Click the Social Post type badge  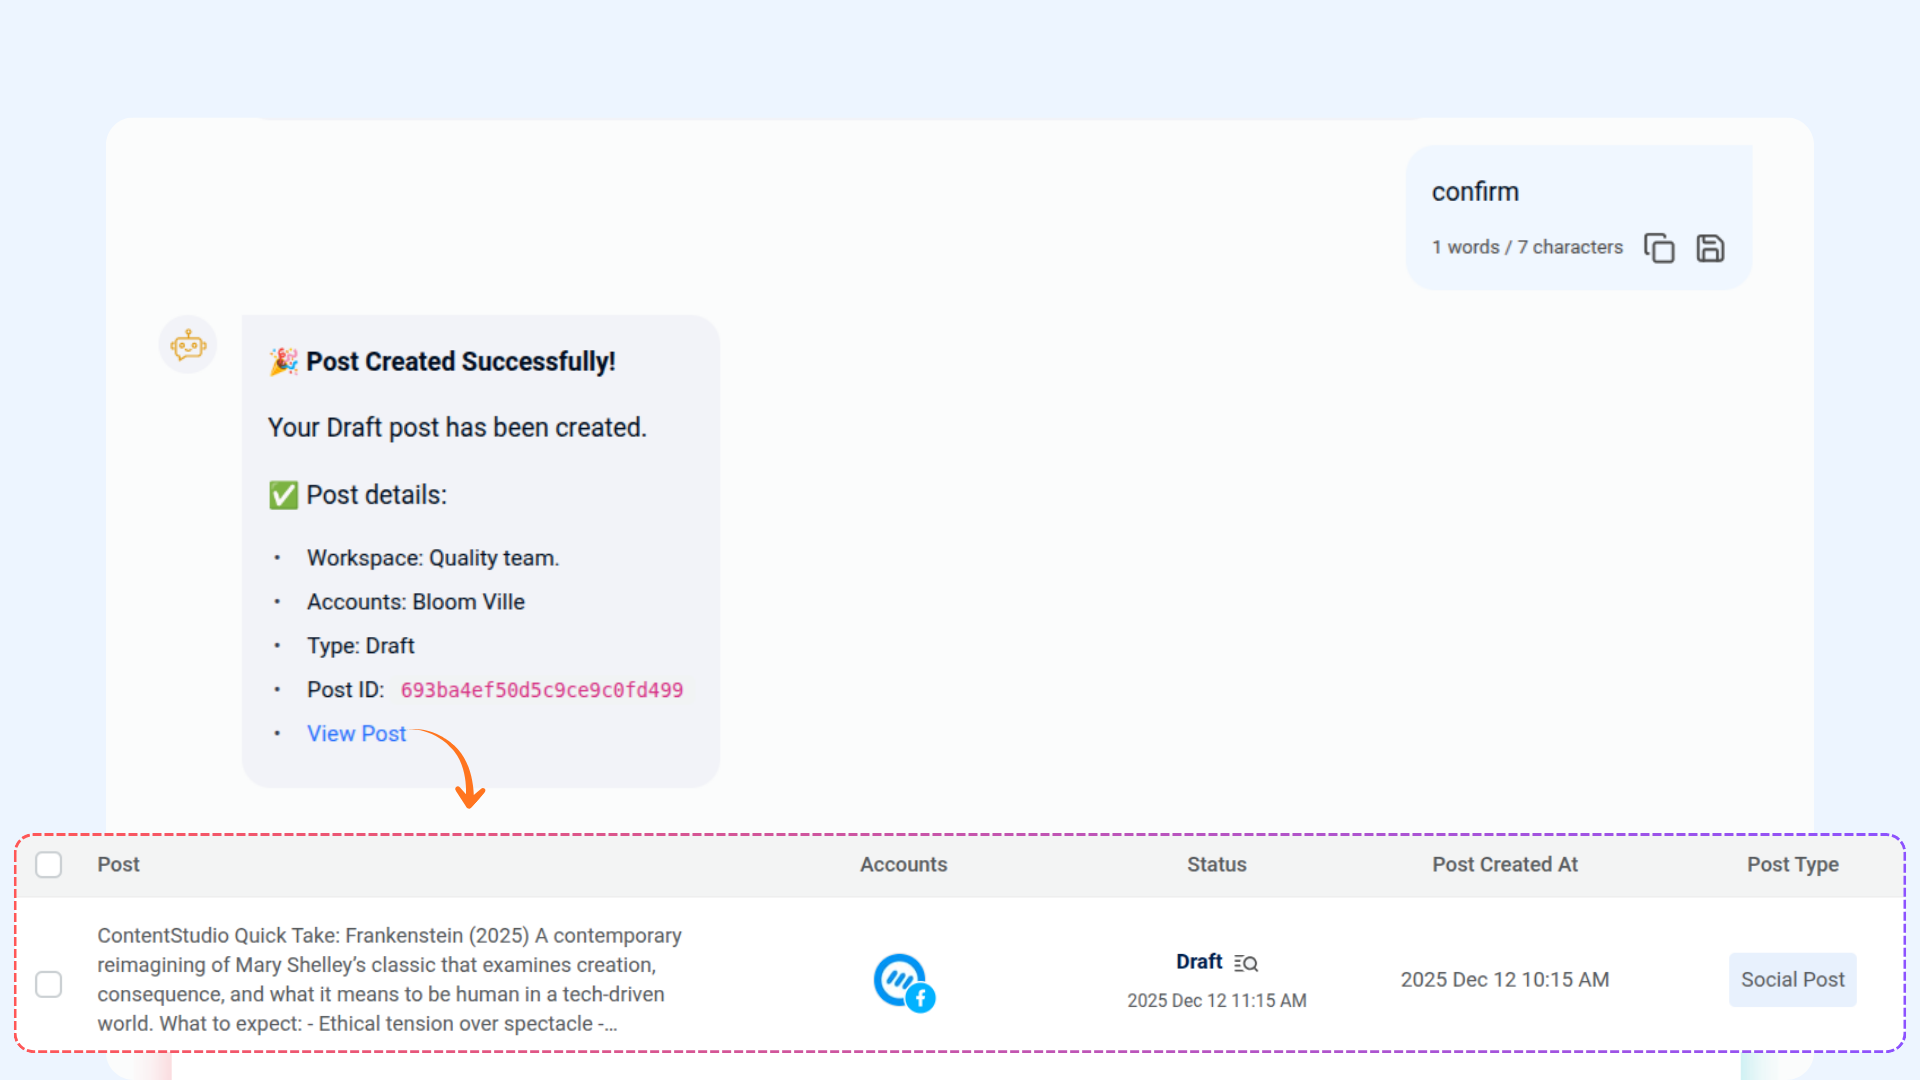[x=1792, y=980]
